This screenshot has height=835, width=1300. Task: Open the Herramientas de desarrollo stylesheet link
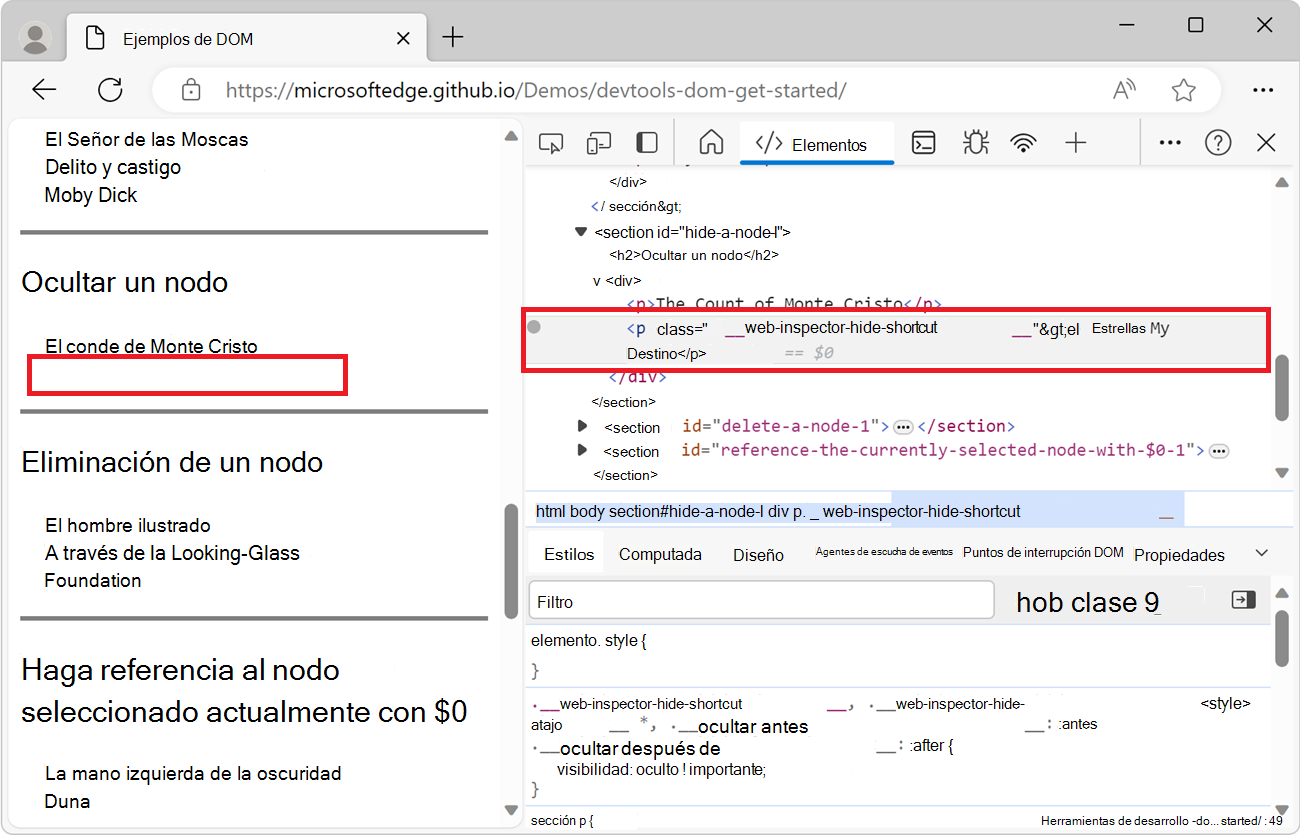(x=1161, y=821)
